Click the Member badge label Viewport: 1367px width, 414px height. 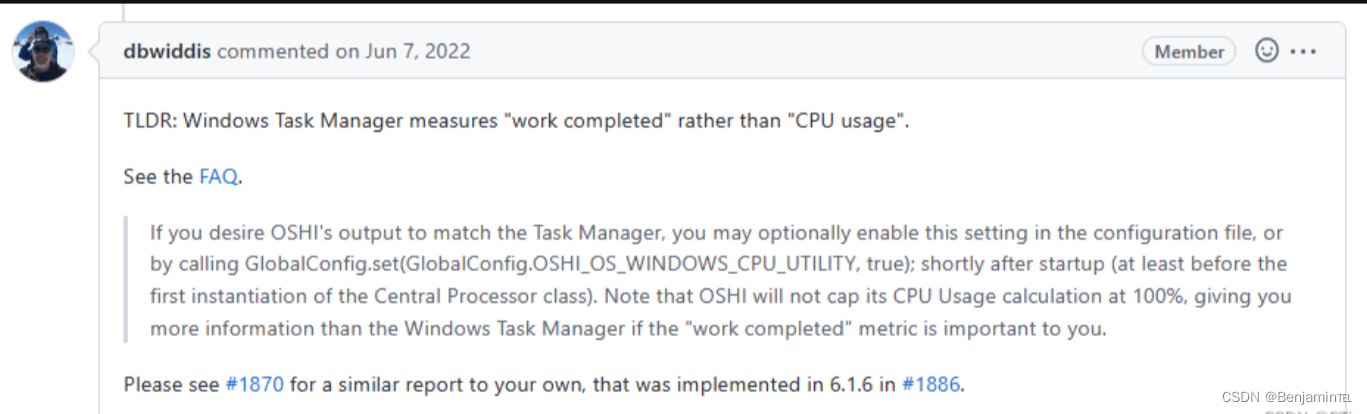click(1189, 51)
